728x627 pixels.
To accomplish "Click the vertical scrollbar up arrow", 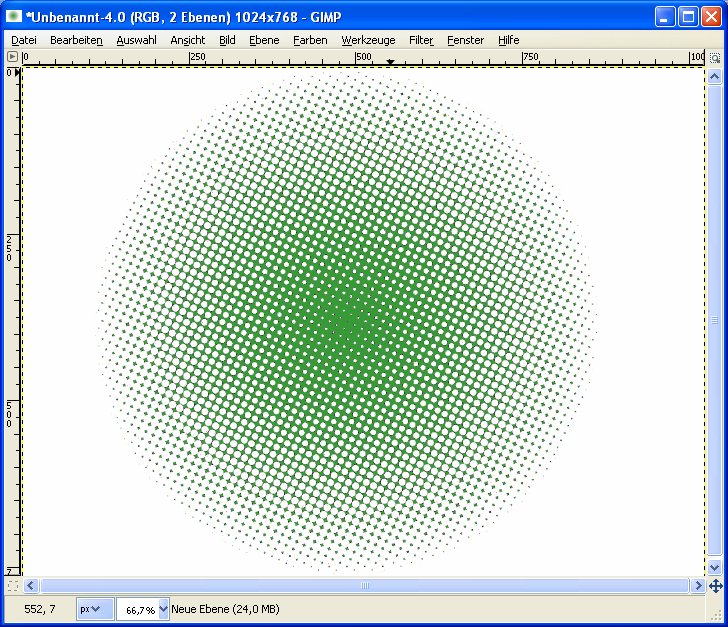I will tap(715, 76).
